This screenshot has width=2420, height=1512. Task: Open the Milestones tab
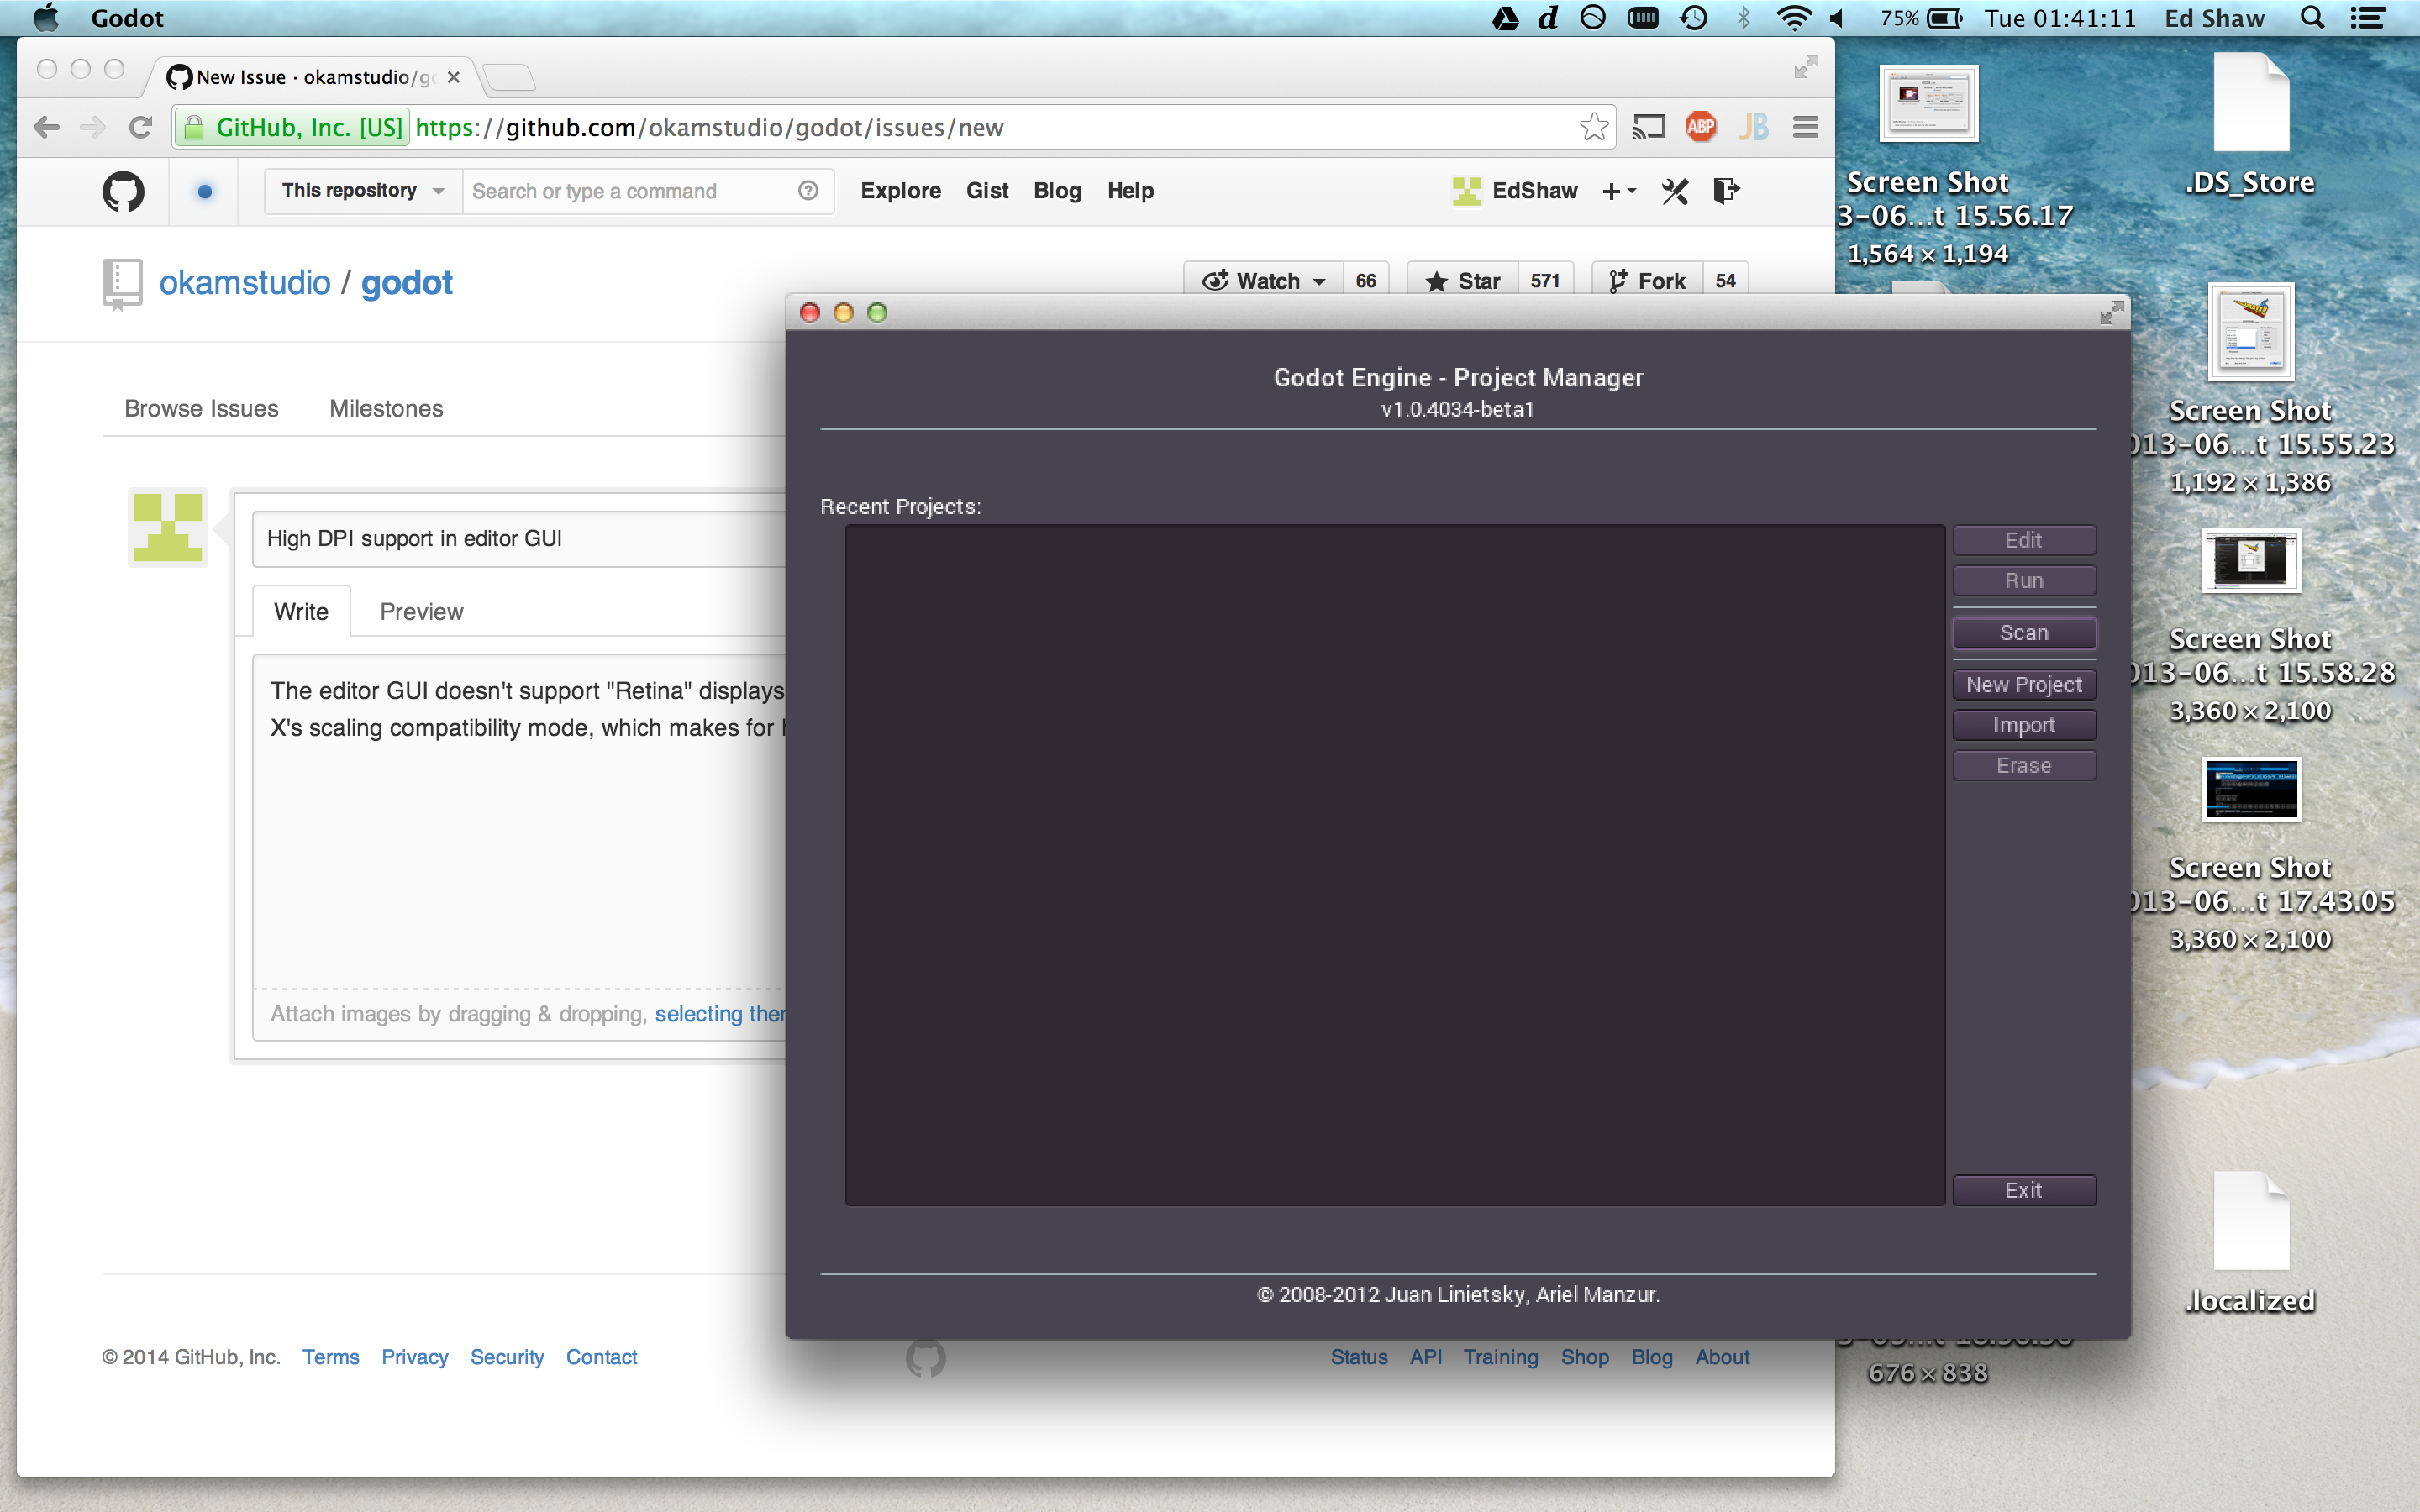pos(386,408)
